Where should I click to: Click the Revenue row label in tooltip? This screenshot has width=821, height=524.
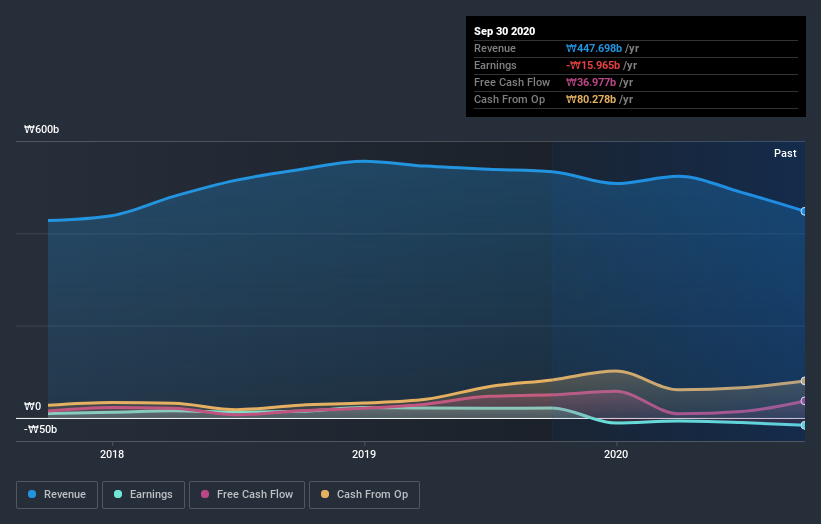495,48
